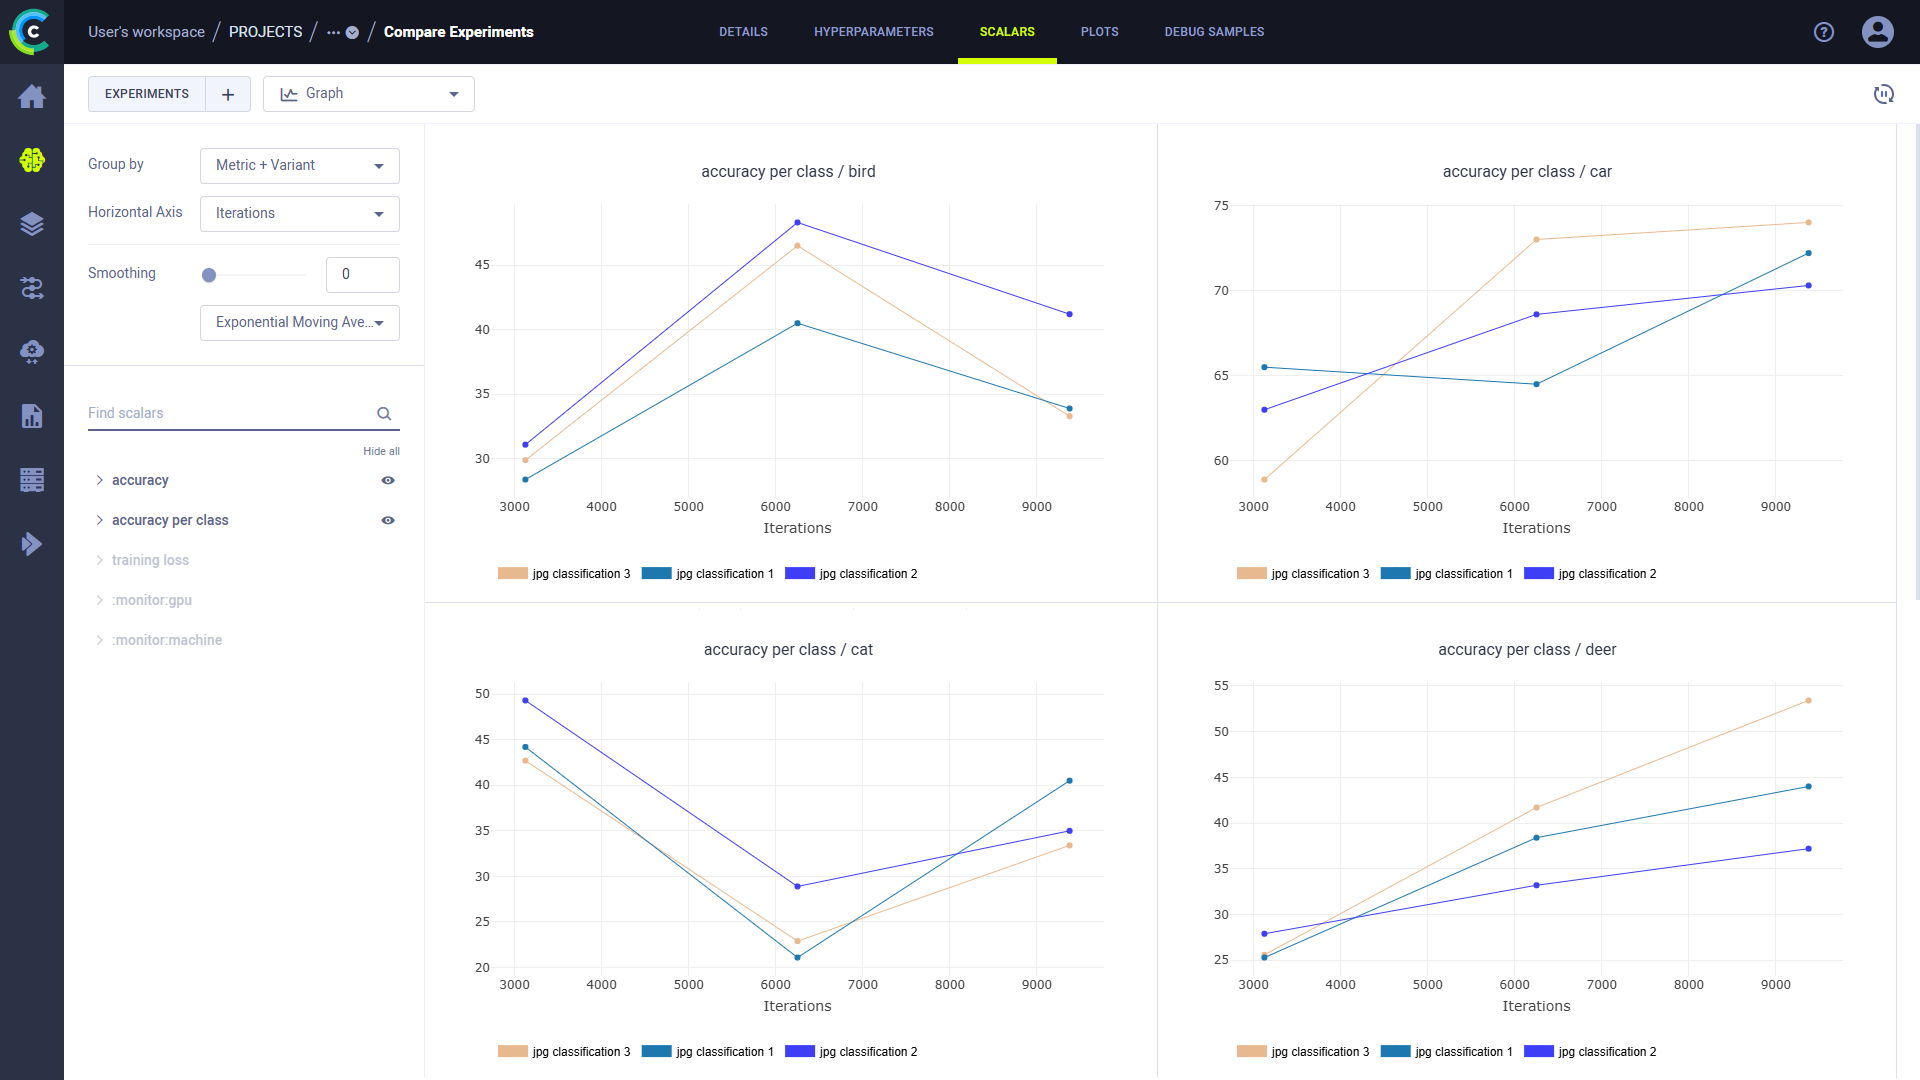1920x1080 pixels.
Task: Toggle visibility of accuracy per class metric
Action: tap(388, 520)
